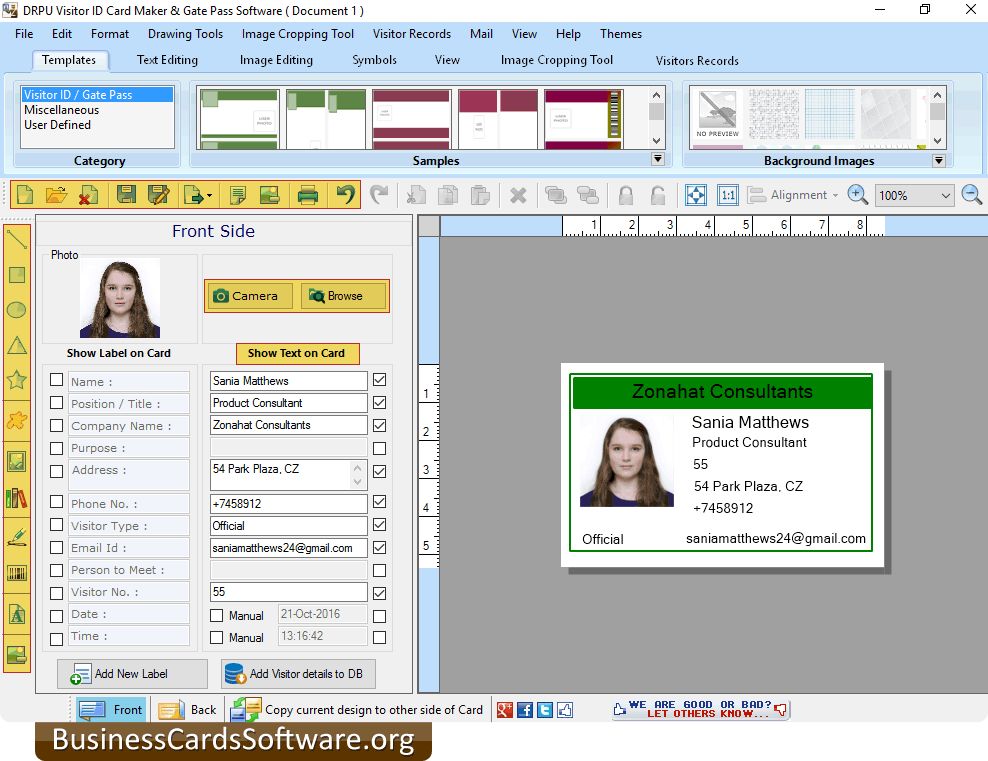Viewport: 988px width, 761px height.
Task: Click the Zoom out magnifier icon
Action: 972,195
